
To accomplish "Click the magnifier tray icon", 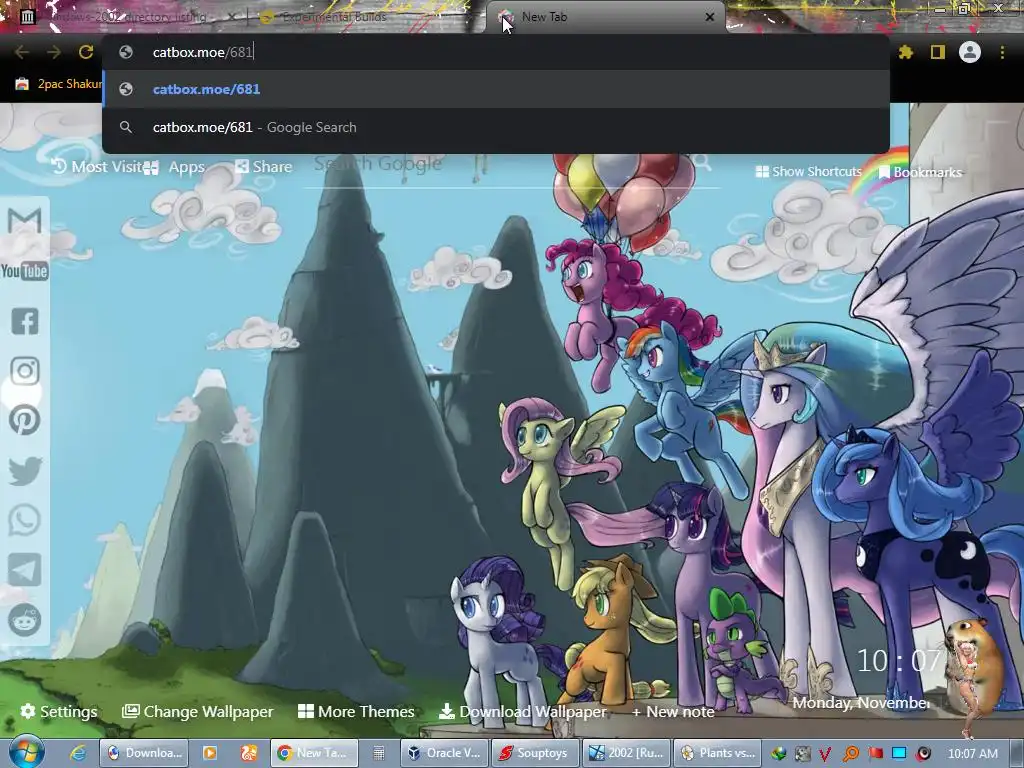I will click(851, 754).
